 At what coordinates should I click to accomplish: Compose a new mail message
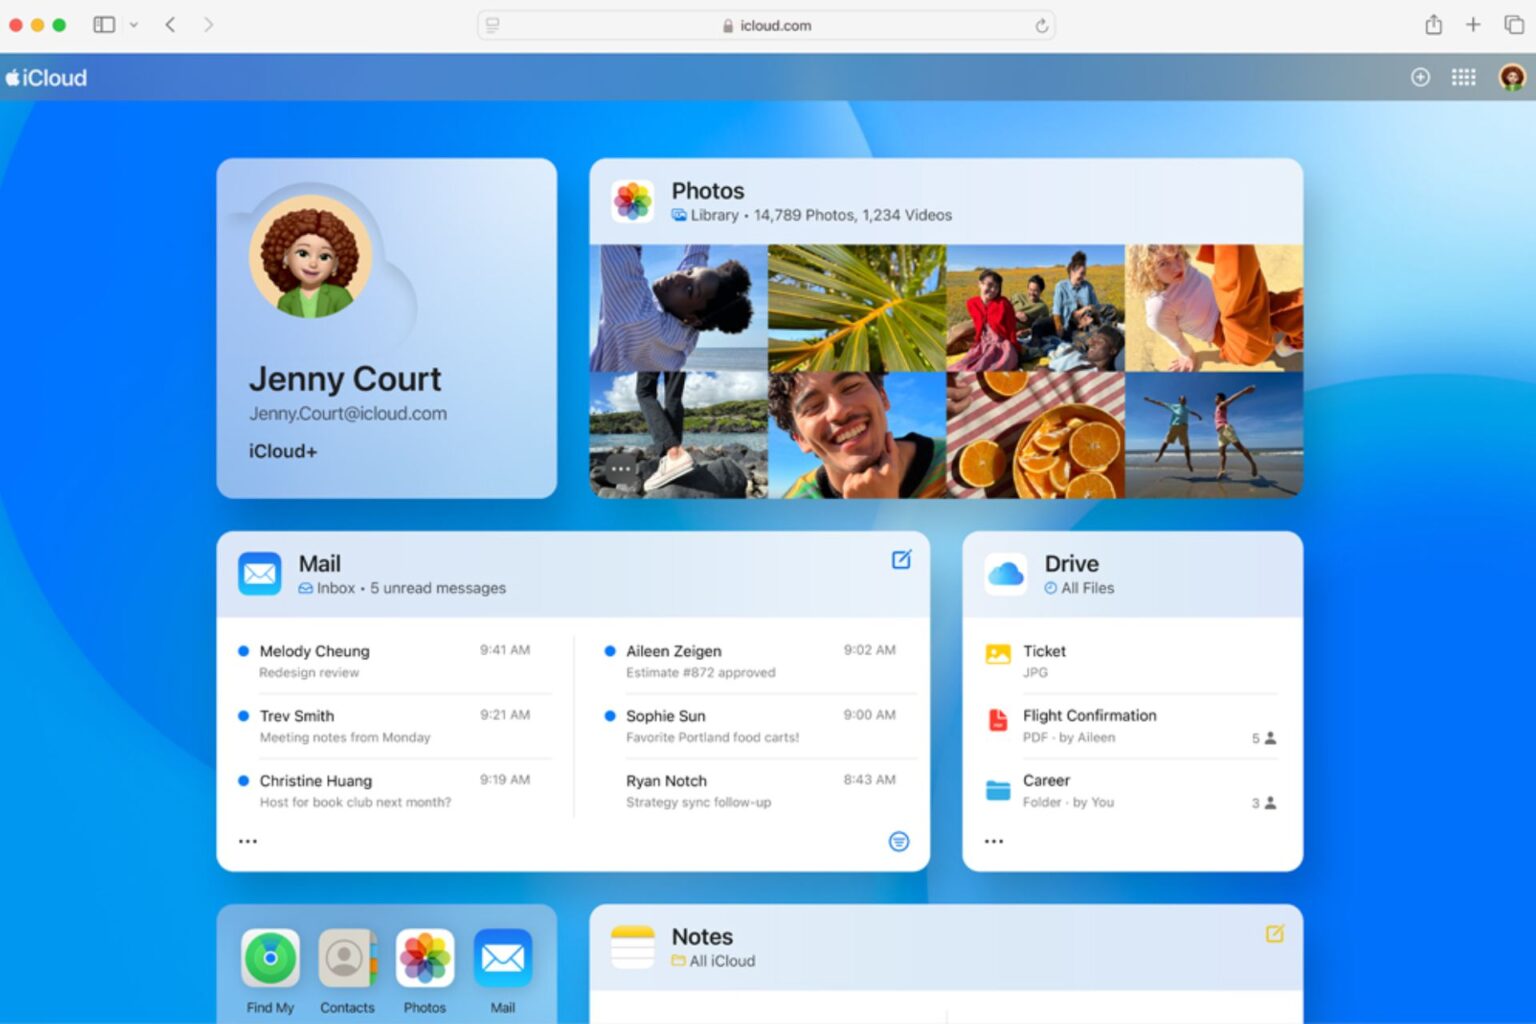[x=900, y=560]
